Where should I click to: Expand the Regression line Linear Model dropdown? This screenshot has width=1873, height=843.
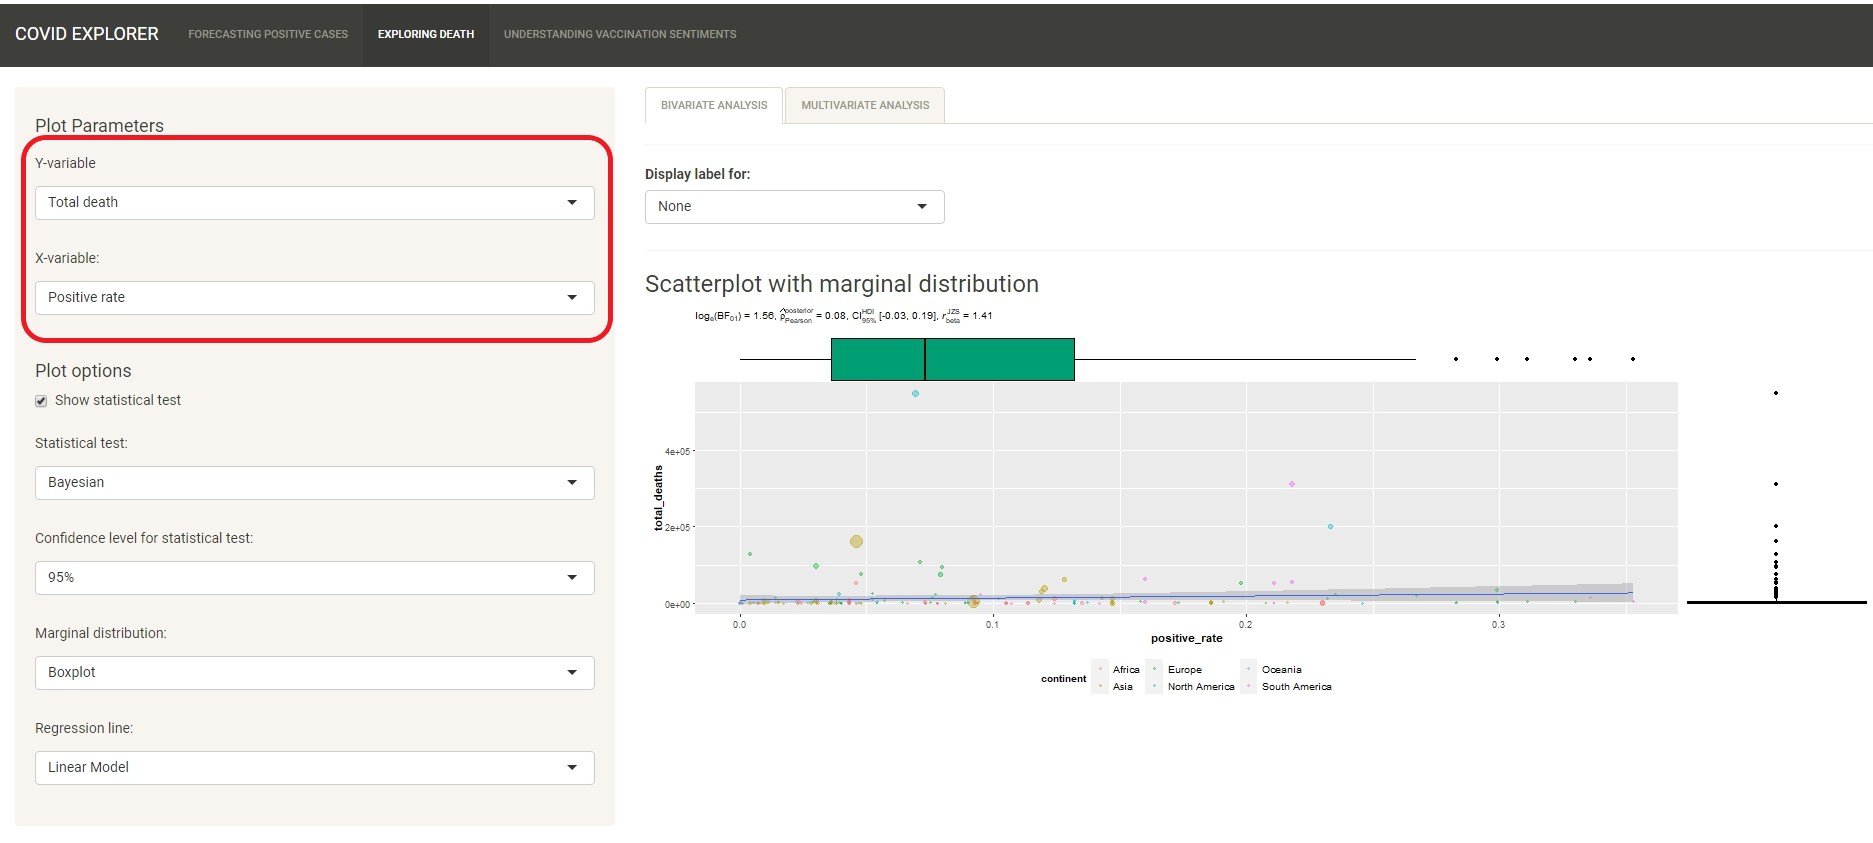[x=314, y=768]
